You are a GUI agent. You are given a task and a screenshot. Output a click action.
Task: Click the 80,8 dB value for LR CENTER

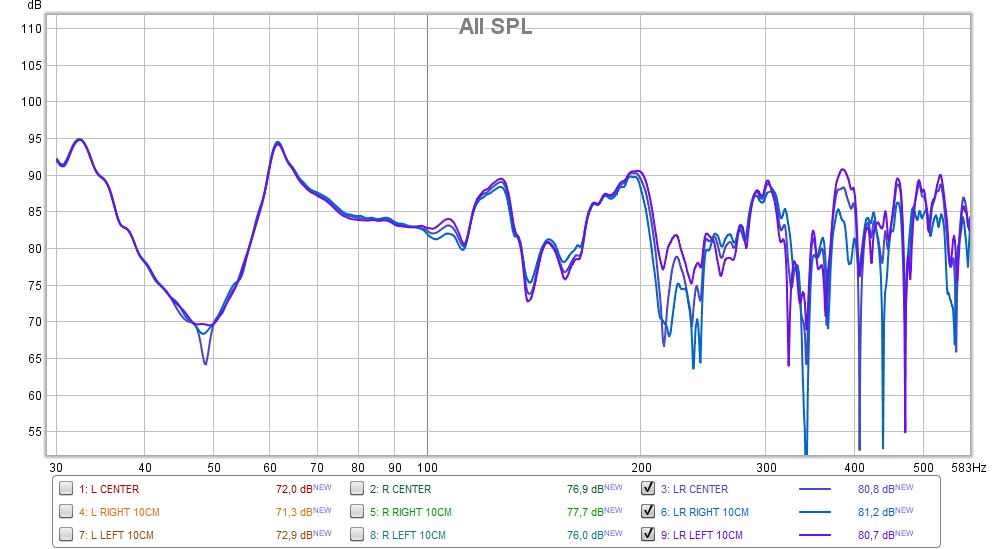876,490
